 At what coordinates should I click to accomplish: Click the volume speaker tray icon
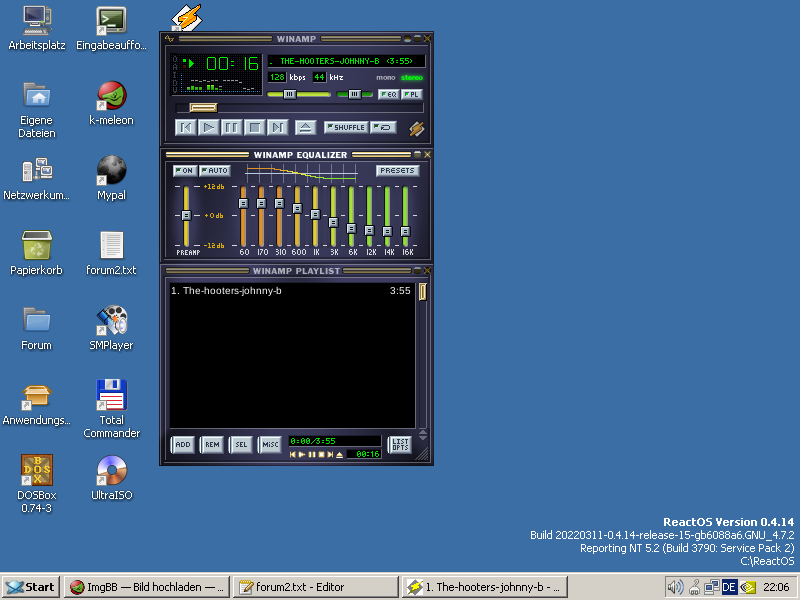click(x=675, y=587)
